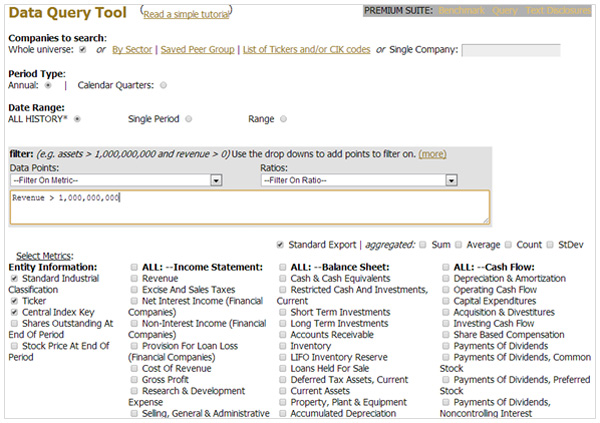Click the By Sector link
Screen dimensions: 600x423
[x=132, y=49]
